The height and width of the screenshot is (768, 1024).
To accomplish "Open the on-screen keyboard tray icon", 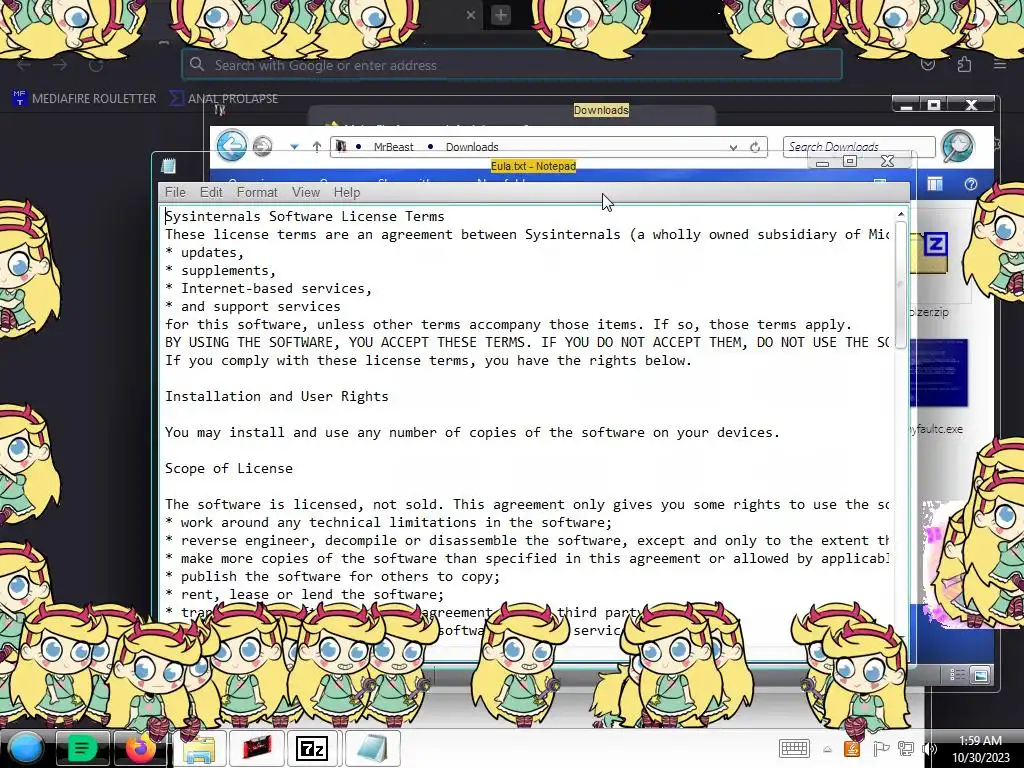I will 794,748.
